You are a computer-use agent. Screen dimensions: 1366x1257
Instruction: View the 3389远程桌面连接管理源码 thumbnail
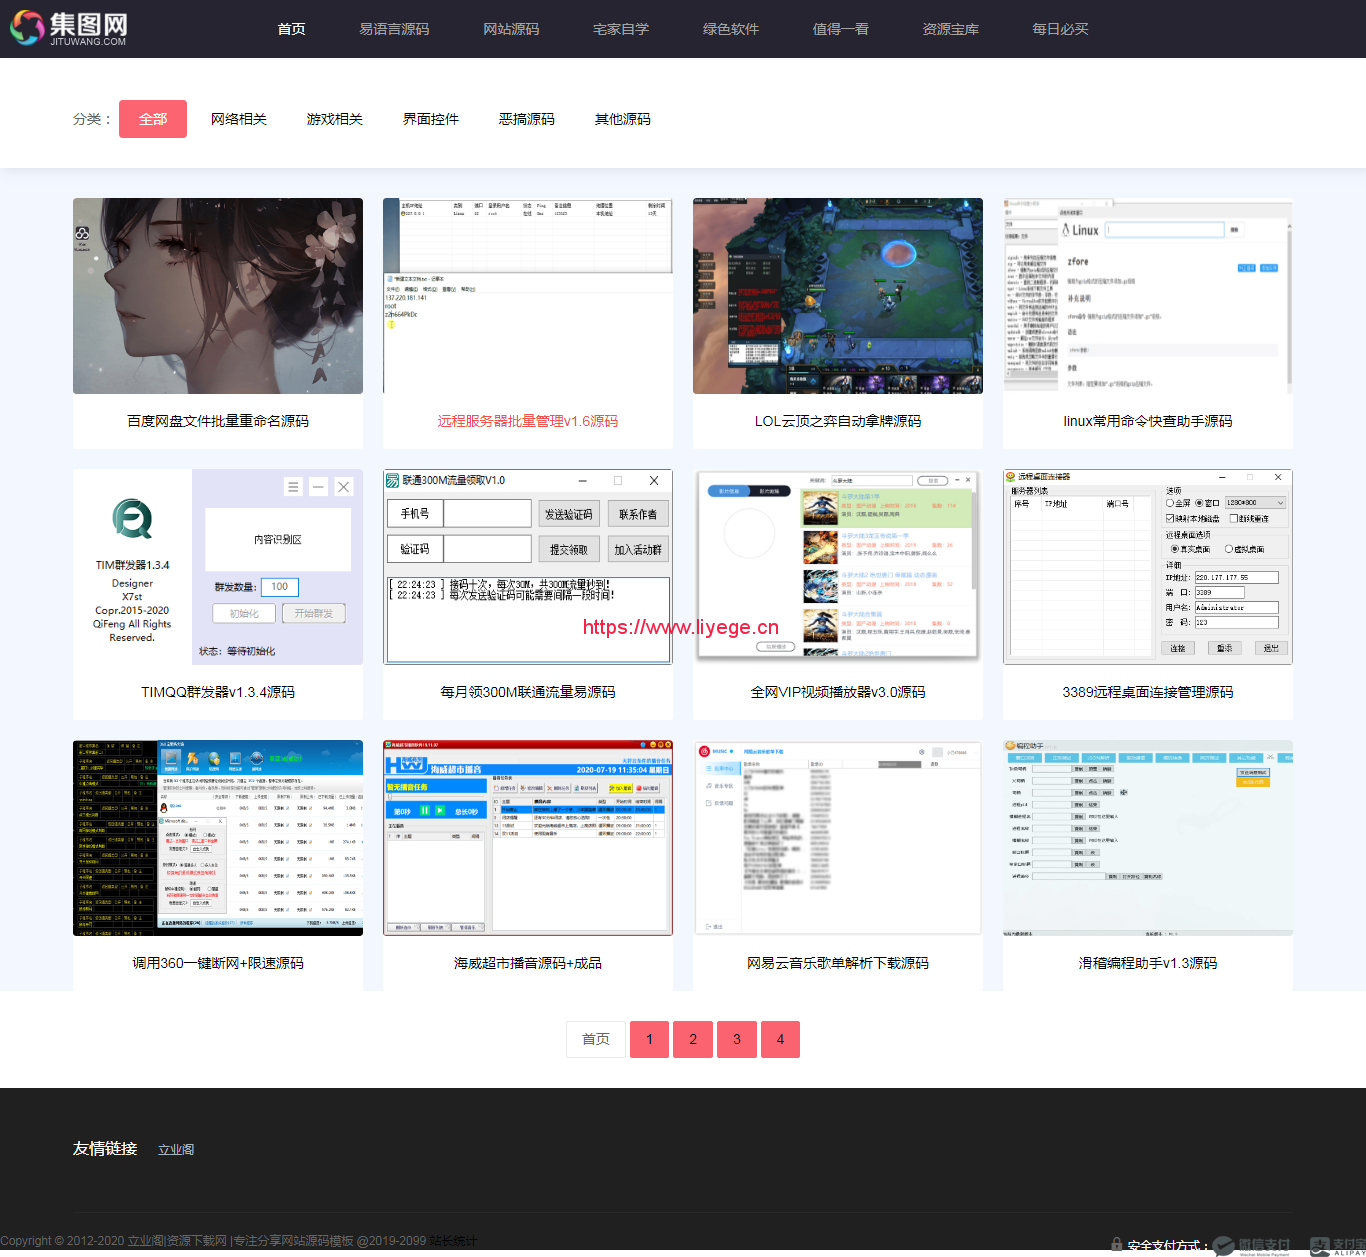(1148, 567)
